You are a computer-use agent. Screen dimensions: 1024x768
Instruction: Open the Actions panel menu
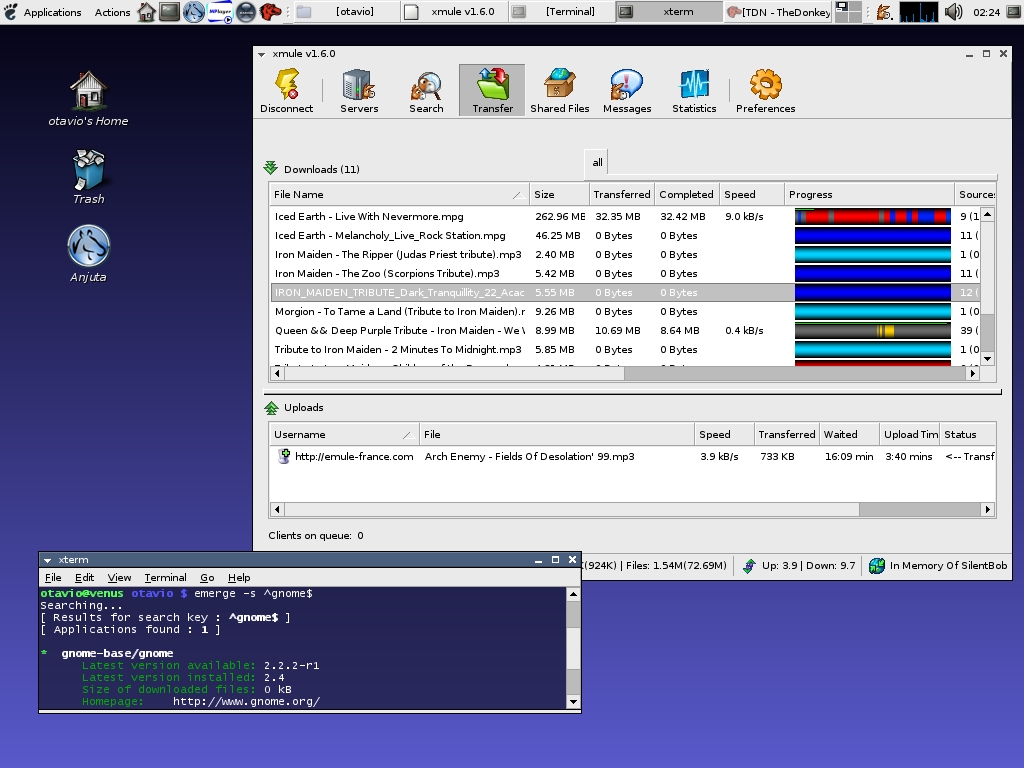112,12
